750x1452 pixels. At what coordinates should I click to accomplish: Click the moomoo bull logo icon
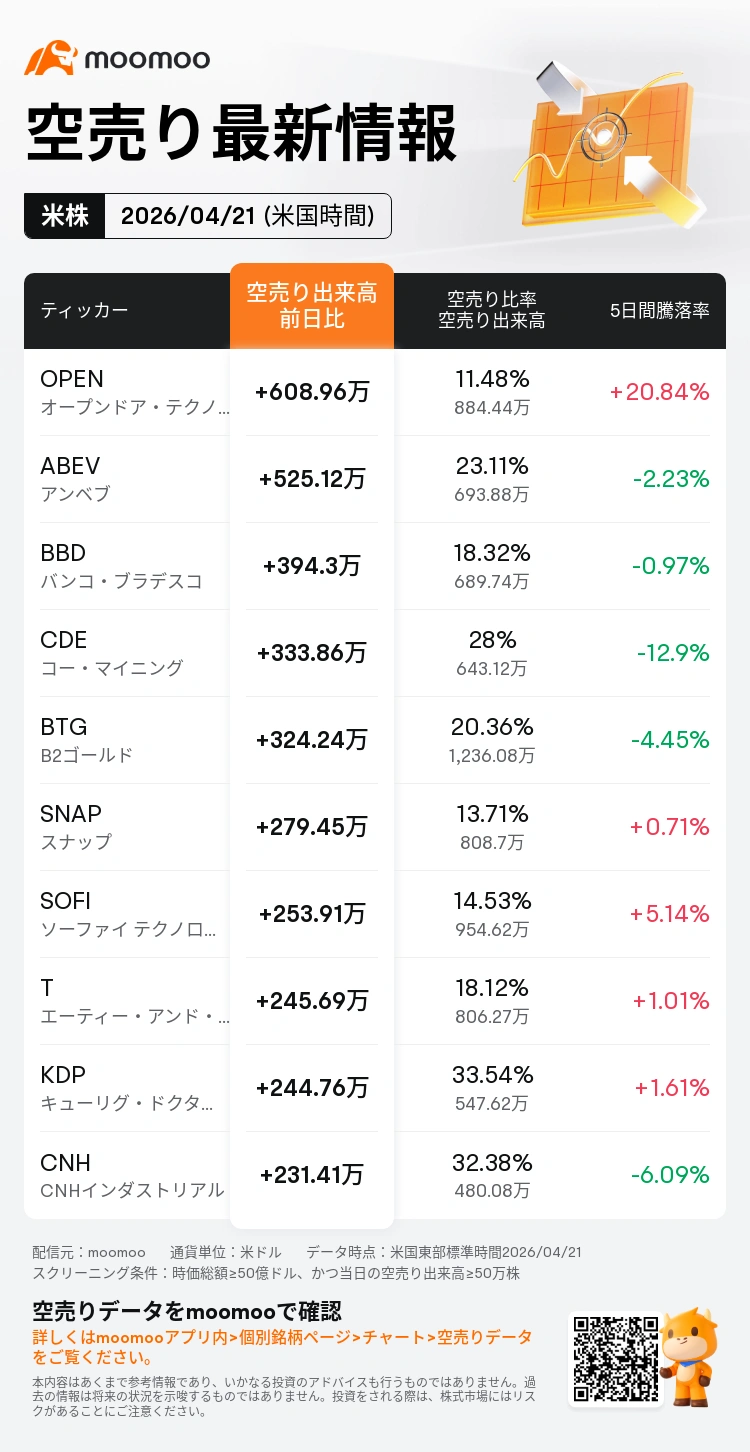pyautogui.click(x=50, y=58)
